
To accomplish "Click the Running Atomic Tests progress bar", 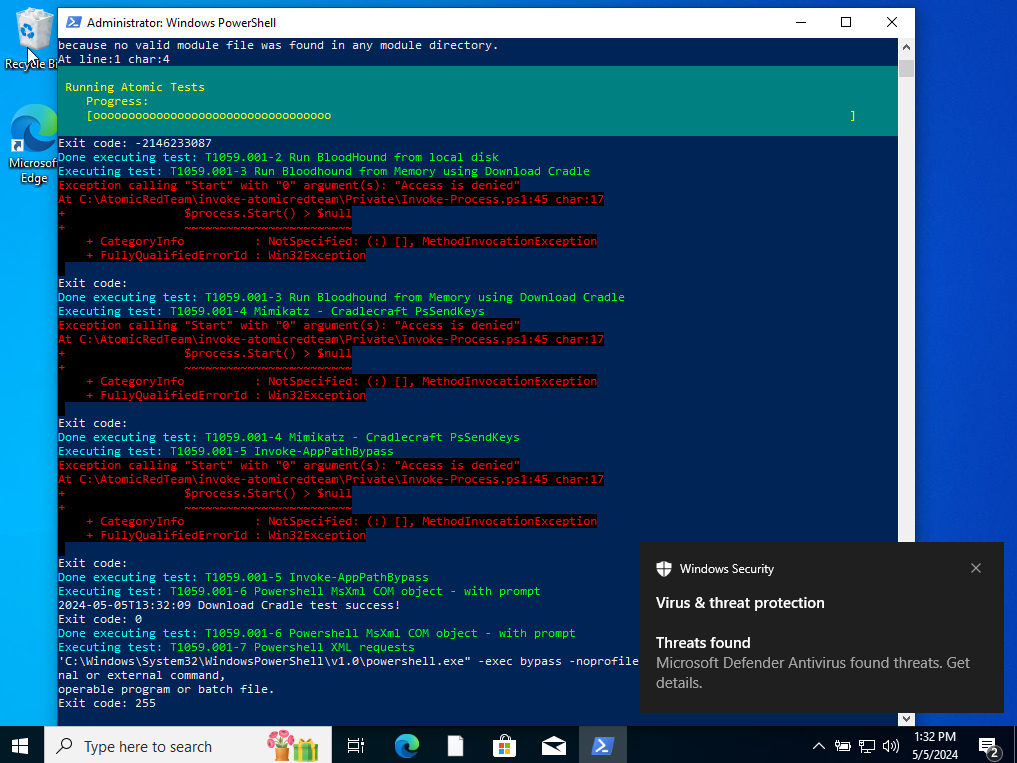I will [x=471, y=115].
